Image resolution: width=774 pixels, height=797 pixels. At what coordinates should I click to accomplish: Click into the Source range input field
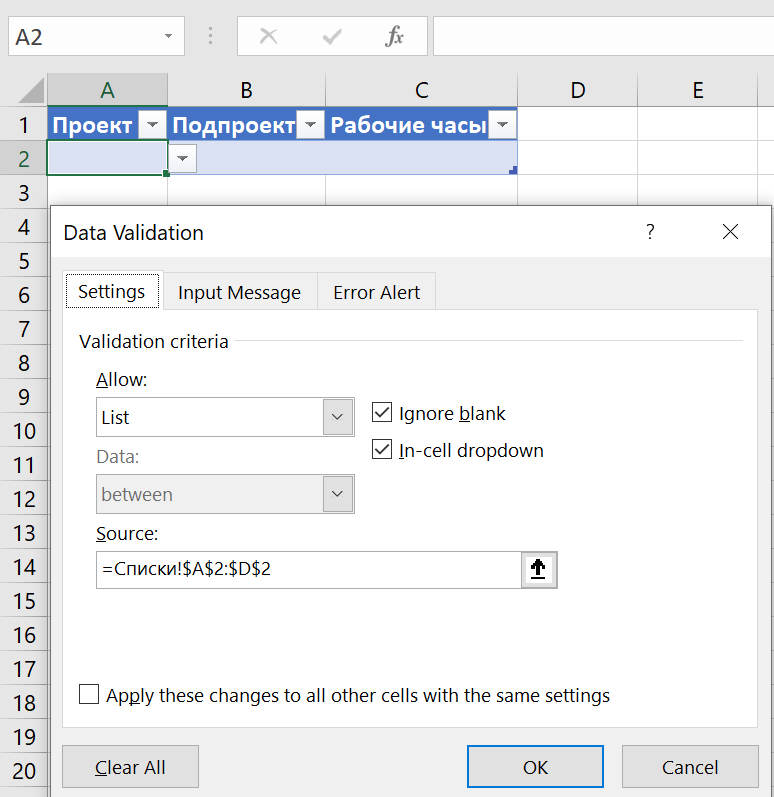(309, 569)
